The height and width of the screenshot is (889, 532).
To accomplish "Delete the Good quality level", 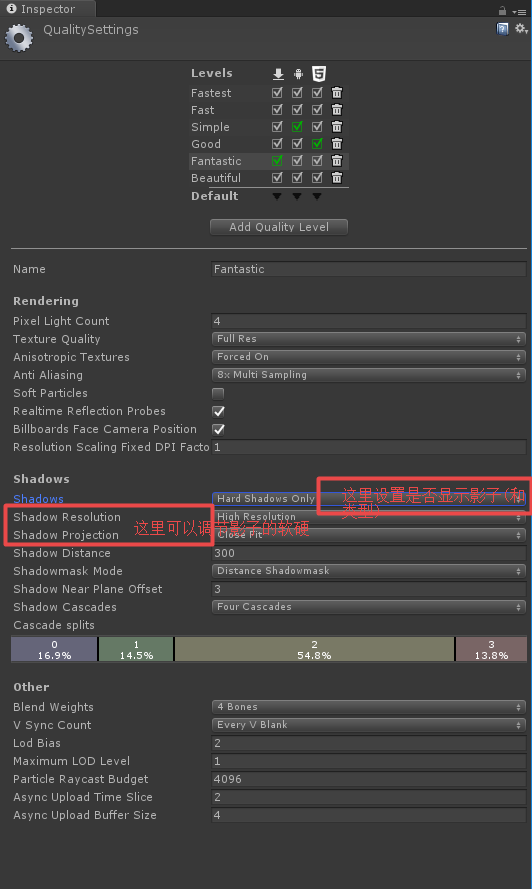I will click(337, 143).
